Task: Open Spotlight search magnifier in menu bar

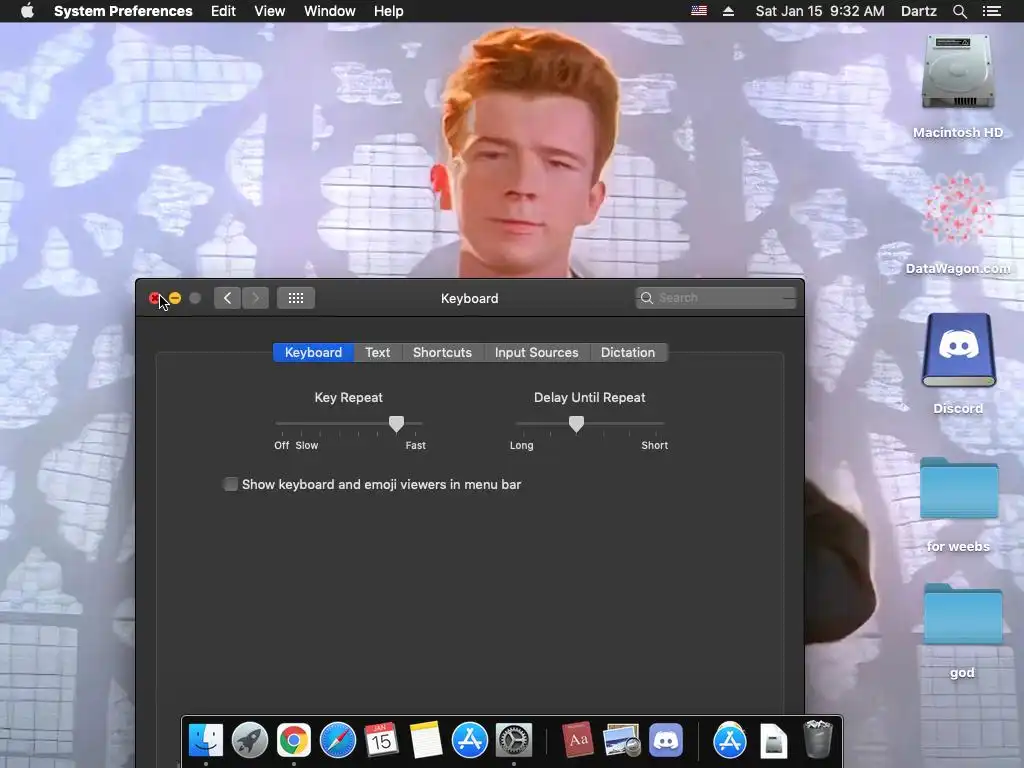Action: tap(959, 11)
